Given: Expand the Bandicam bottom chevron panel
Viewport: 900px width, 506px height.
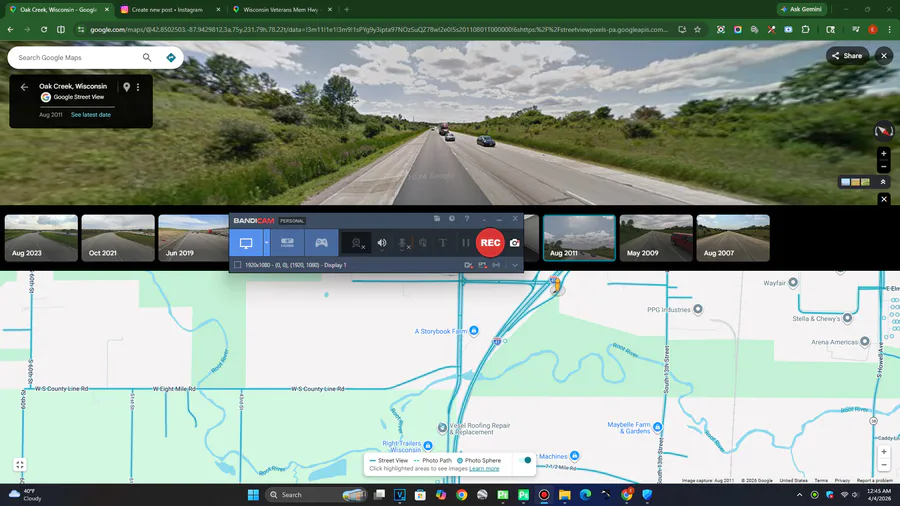Looking at the screenshot, I should click(x=515, y=265).
